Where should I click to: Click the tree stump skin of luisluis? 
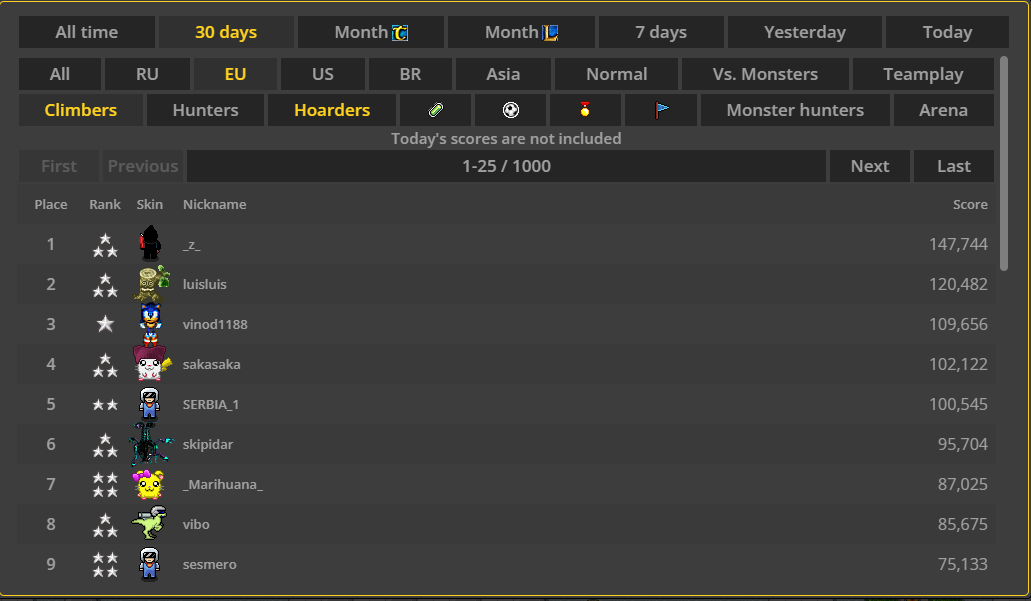click(151, 284)
